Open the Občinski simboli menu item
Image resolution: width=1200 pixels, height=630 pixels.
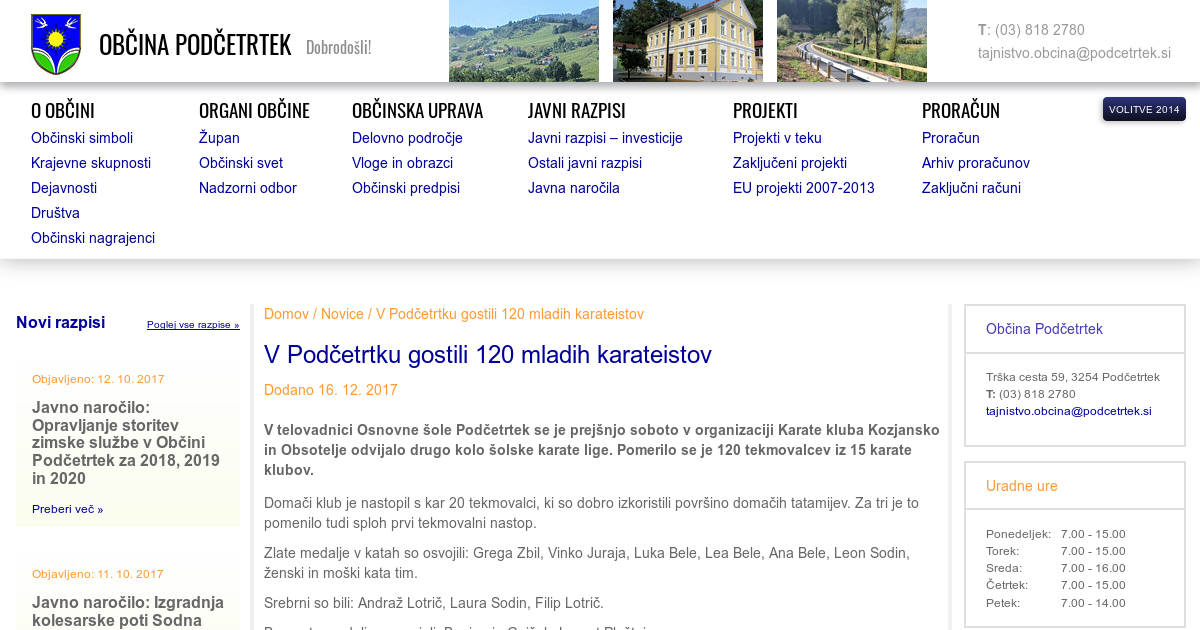[x=82, y=138]
